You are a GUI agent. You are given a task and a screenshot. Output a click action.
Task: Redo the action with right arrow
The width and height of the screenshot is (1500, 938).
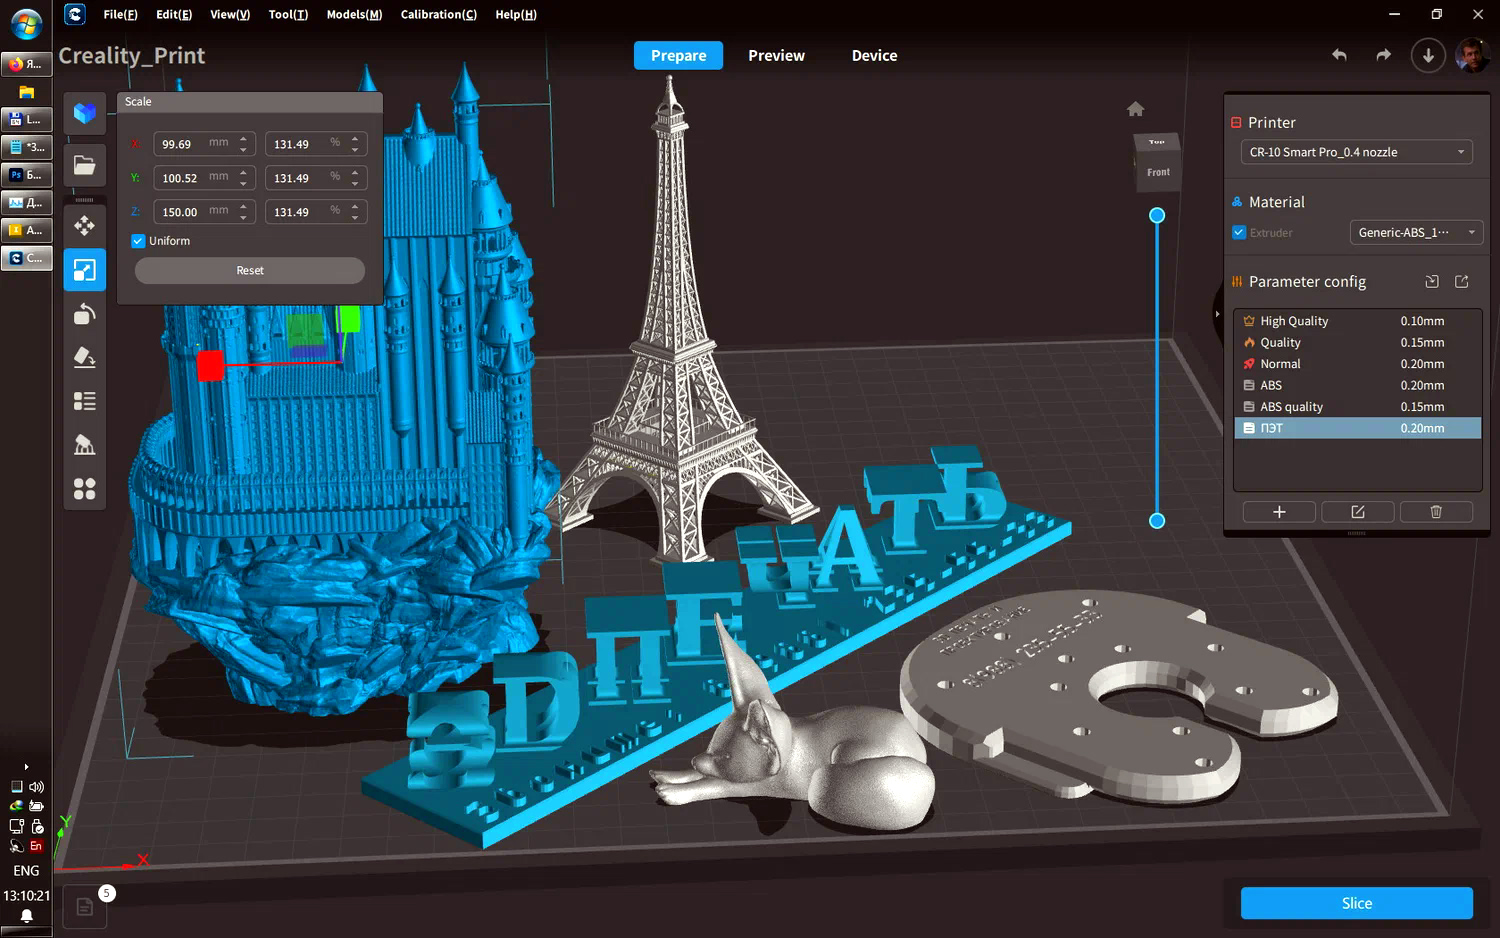click(x=1383, y=55)
